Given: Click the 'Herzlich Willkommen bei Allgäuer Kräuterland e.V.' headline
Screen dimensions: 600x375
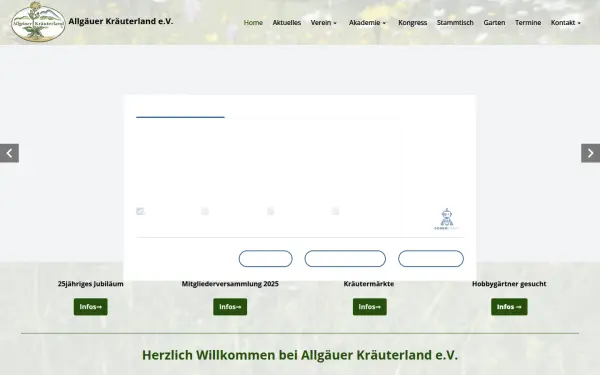Looking at the screenshot, I should pos(300,355).
